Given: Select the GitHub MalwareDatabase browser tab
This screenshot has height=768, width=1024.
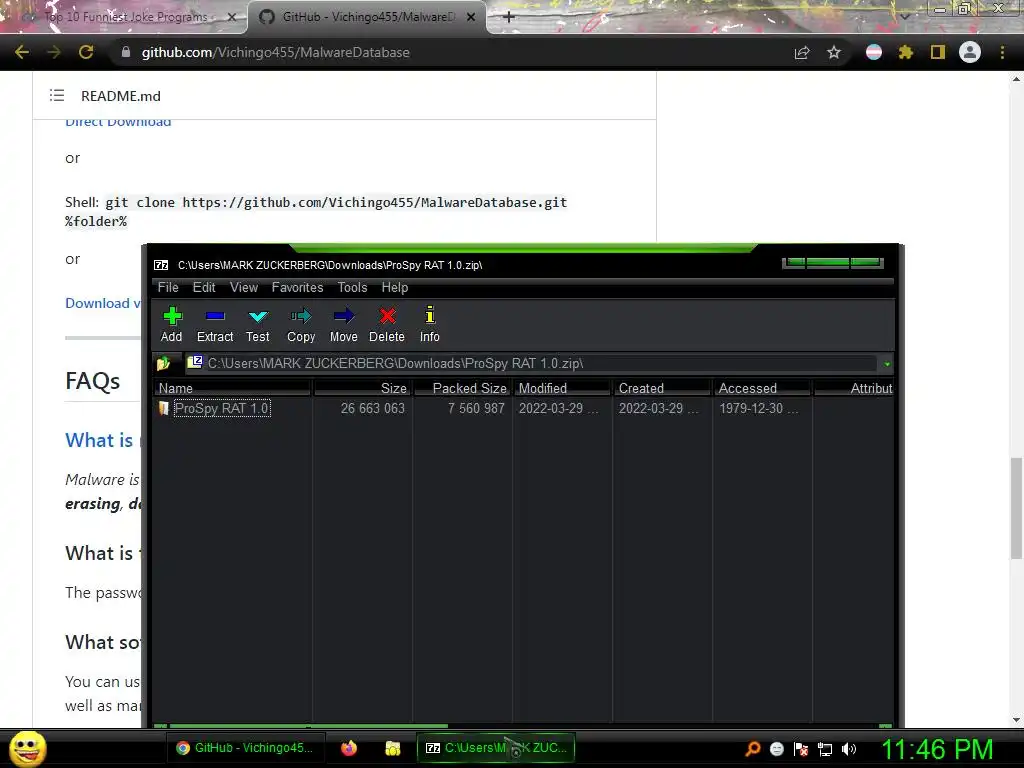Looking at the screenshot, I should click(x=366, y=17).
